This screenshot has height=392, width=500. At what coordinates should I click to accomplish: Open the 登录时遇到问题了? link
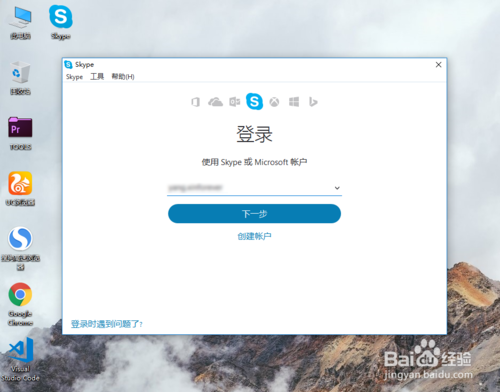(x=107, y=324)
